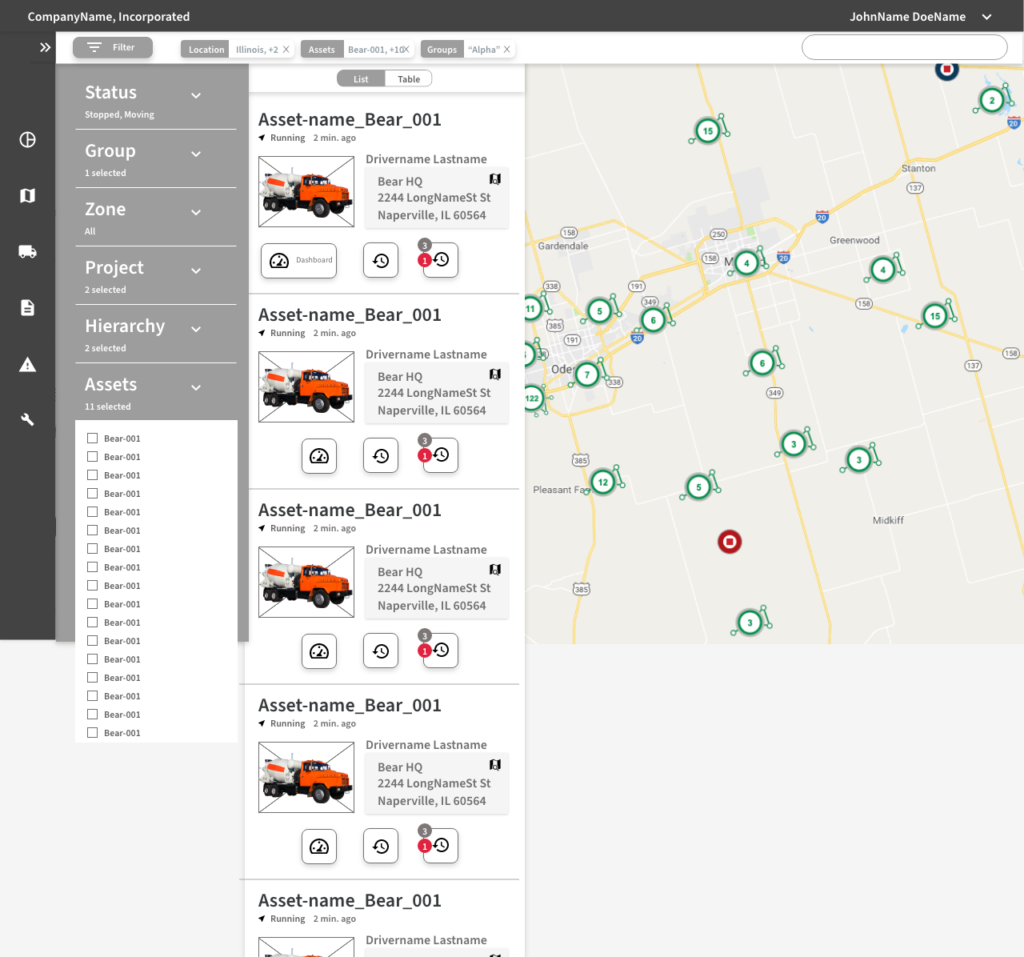The width and height of the screenshot is (1024, 957).
Task: Open the warning alerts sidebar icon
Action: [x=28, y=365]
